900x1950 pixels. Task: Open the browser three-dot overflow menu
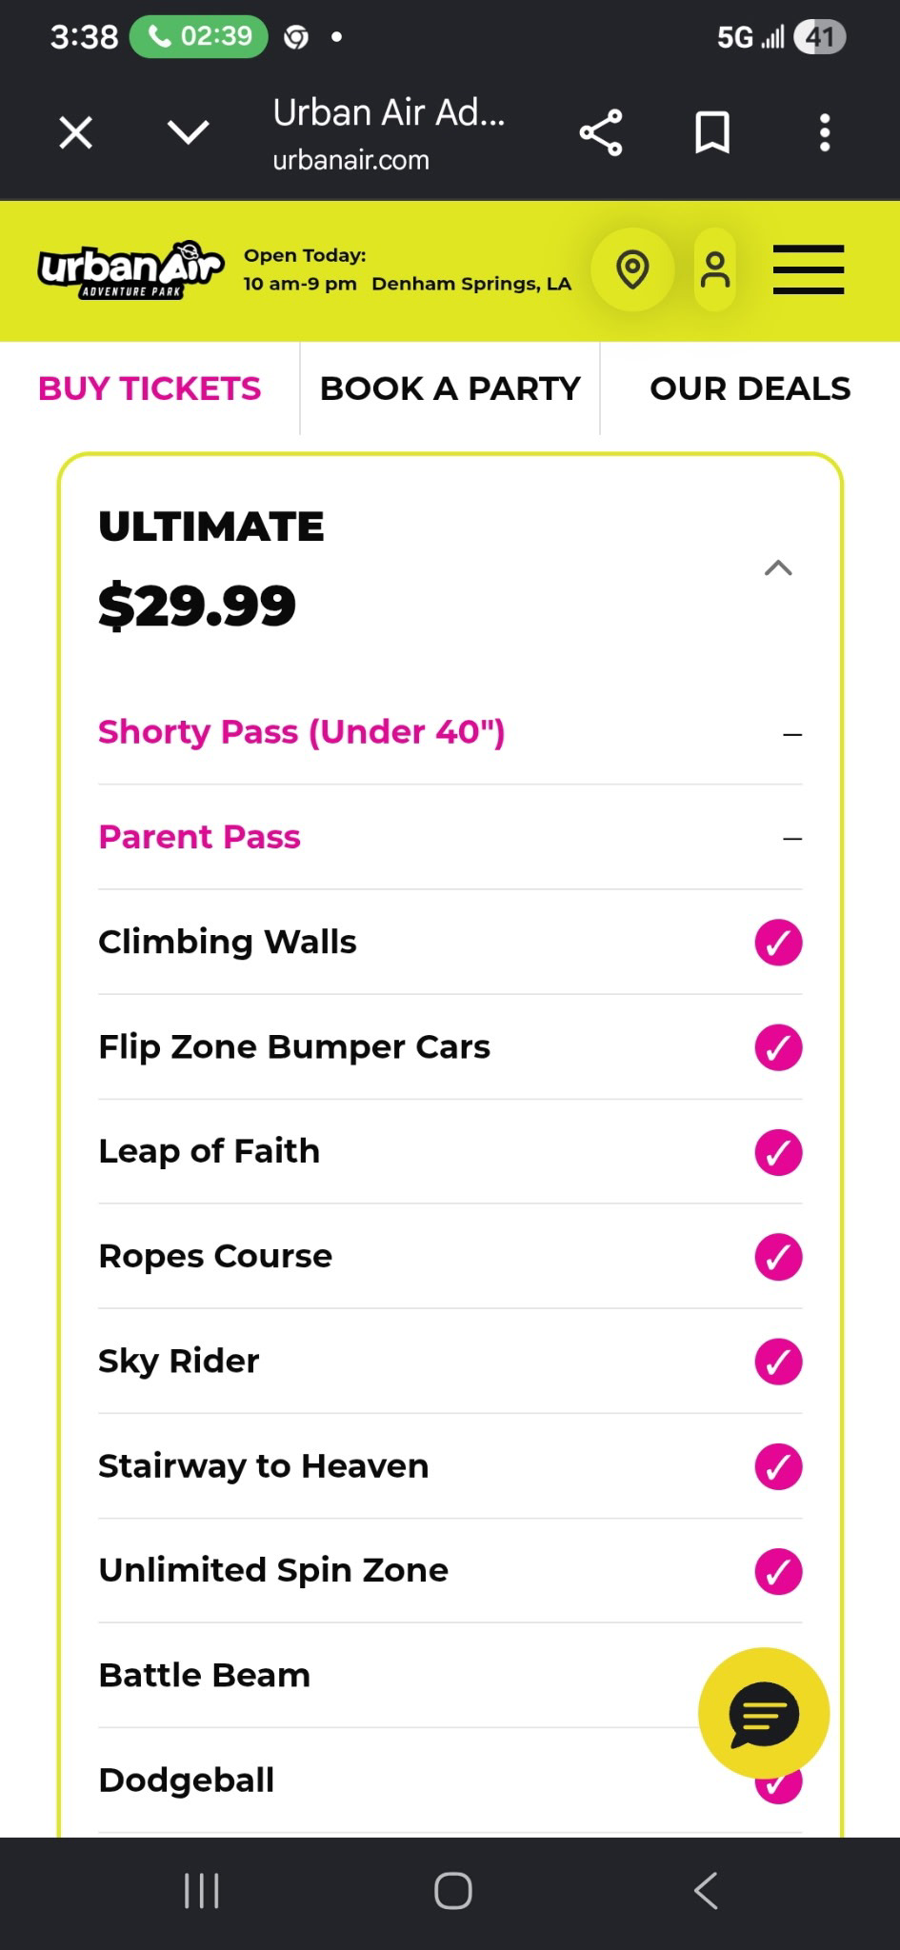pyautogui.click(x=825, y=133)
